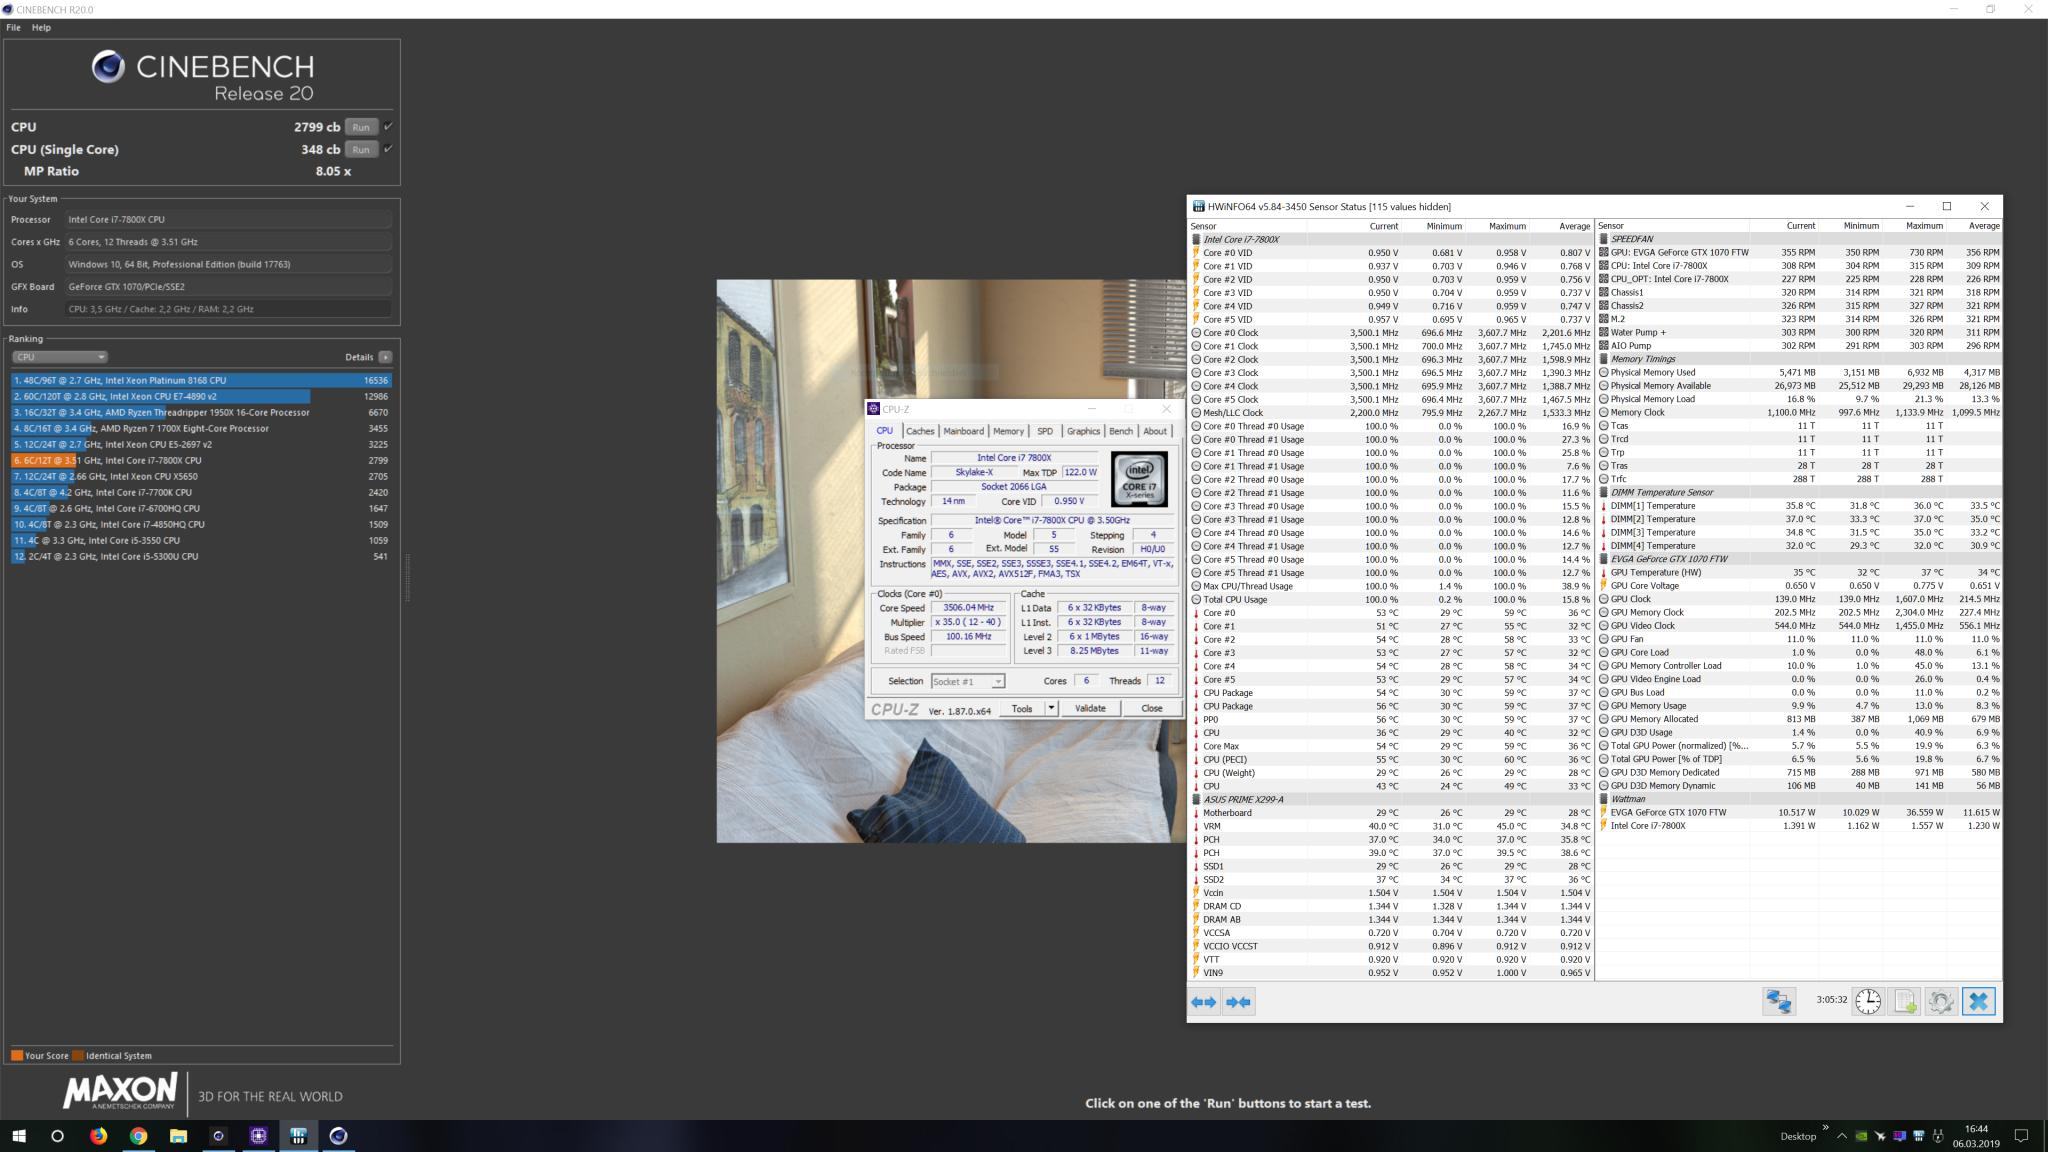The width and height of the screenshot is (2048, 1152).
Task: Click GPU Temperature (HW) sensor row
Action: 1800,572
